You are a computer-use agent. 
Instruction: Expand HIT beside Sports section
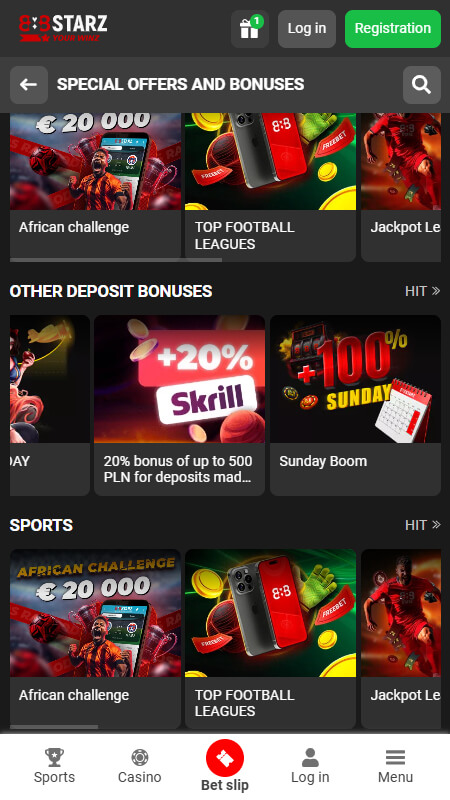pyautogui.click(x=422, y=525)
